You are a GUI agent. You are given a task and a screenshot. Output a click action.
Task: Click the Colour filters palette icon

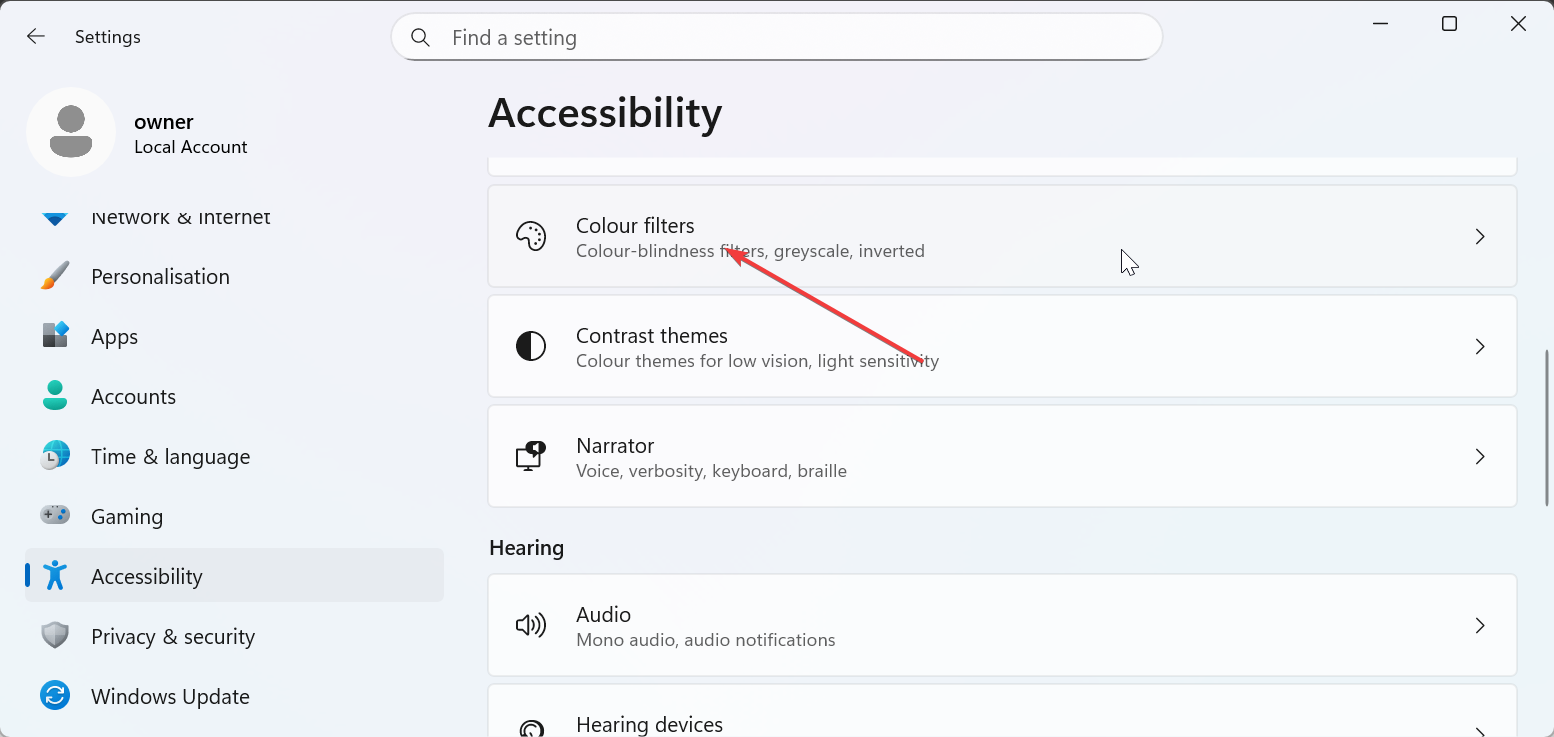click(531, 236)
